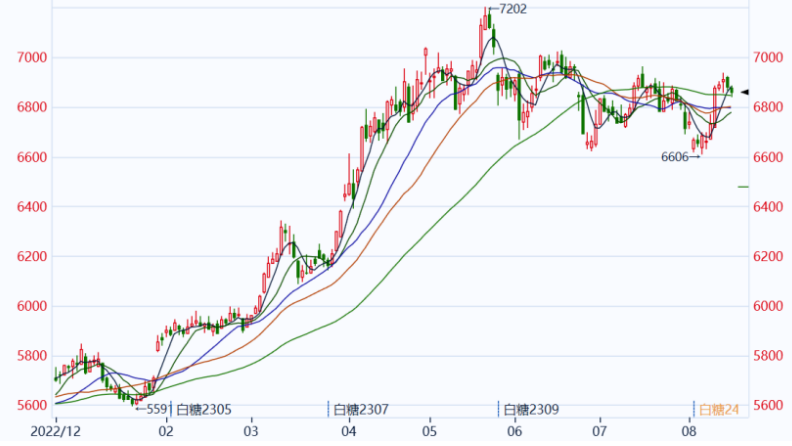Screen dimensions: 792x446
Task: Select the 白糖2305 contract marker
Action: pyautogui.click(x=203, y=409)
